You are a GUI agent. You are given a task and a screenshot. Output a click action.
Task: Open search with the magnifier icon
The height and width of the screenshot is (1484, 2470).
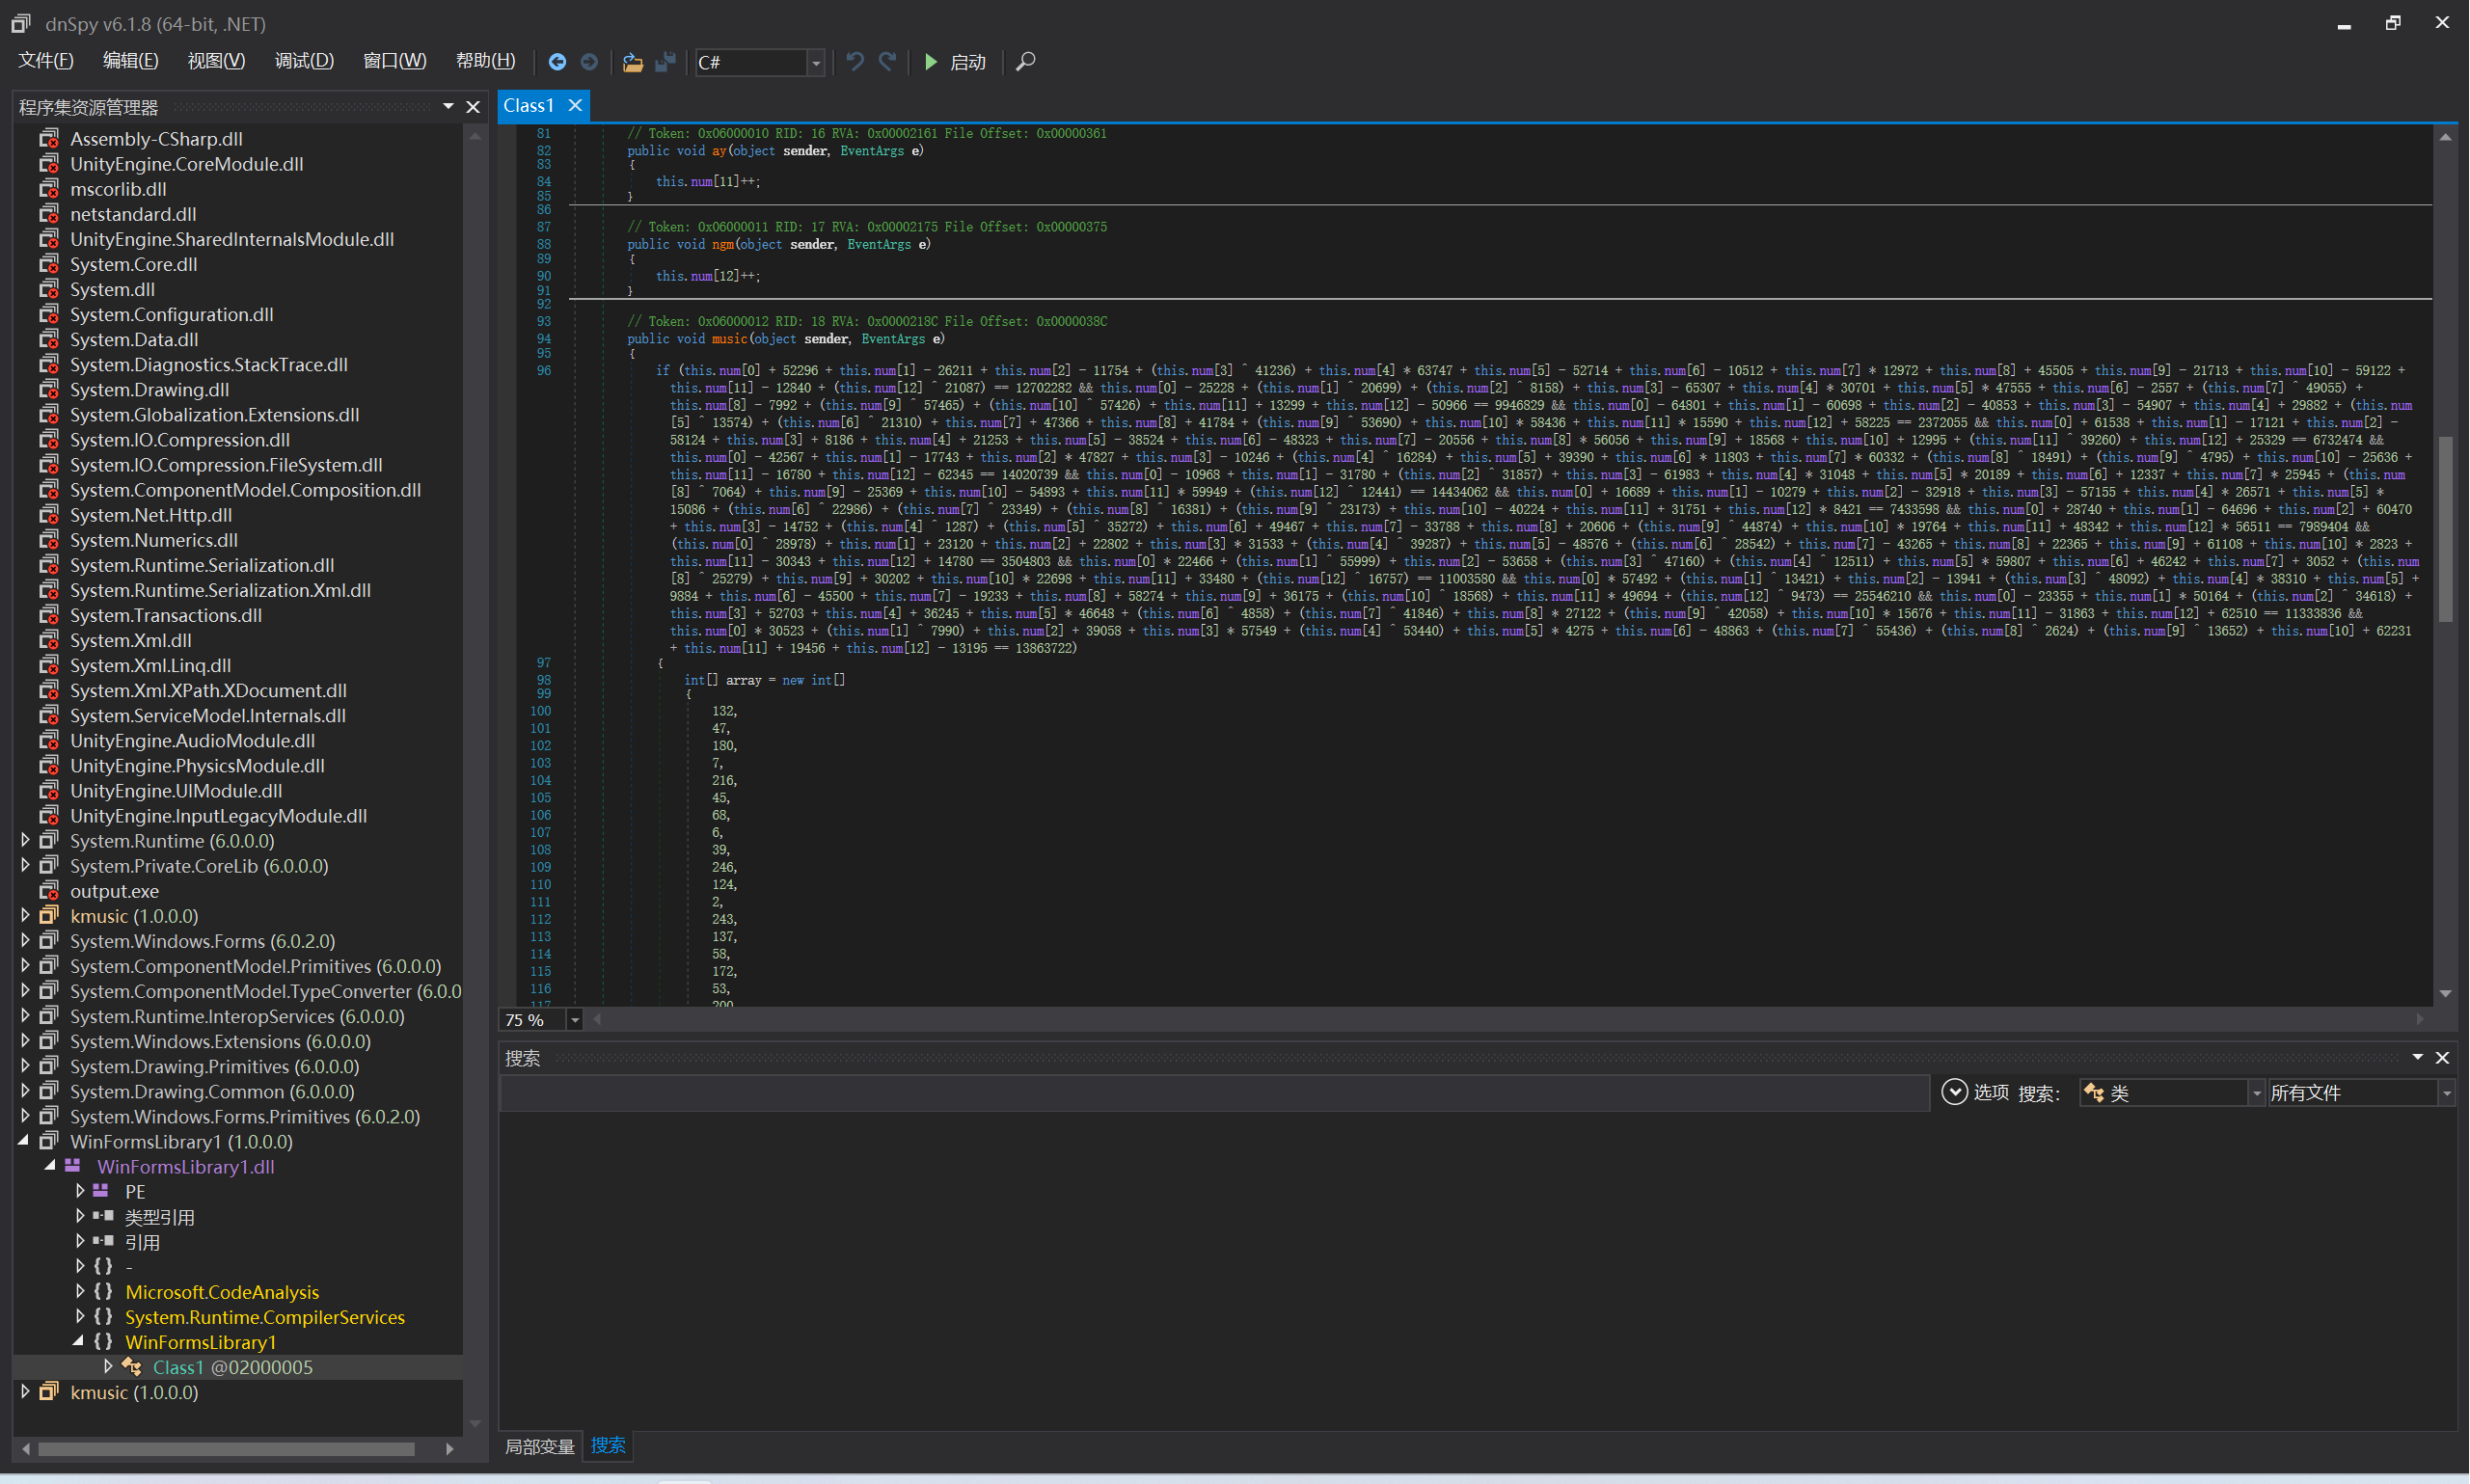coord(1025,62)
